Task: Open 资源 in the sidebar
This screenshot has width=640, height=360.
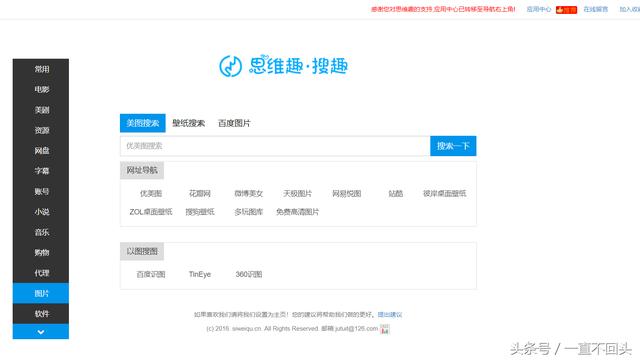Action: point(41,130)
